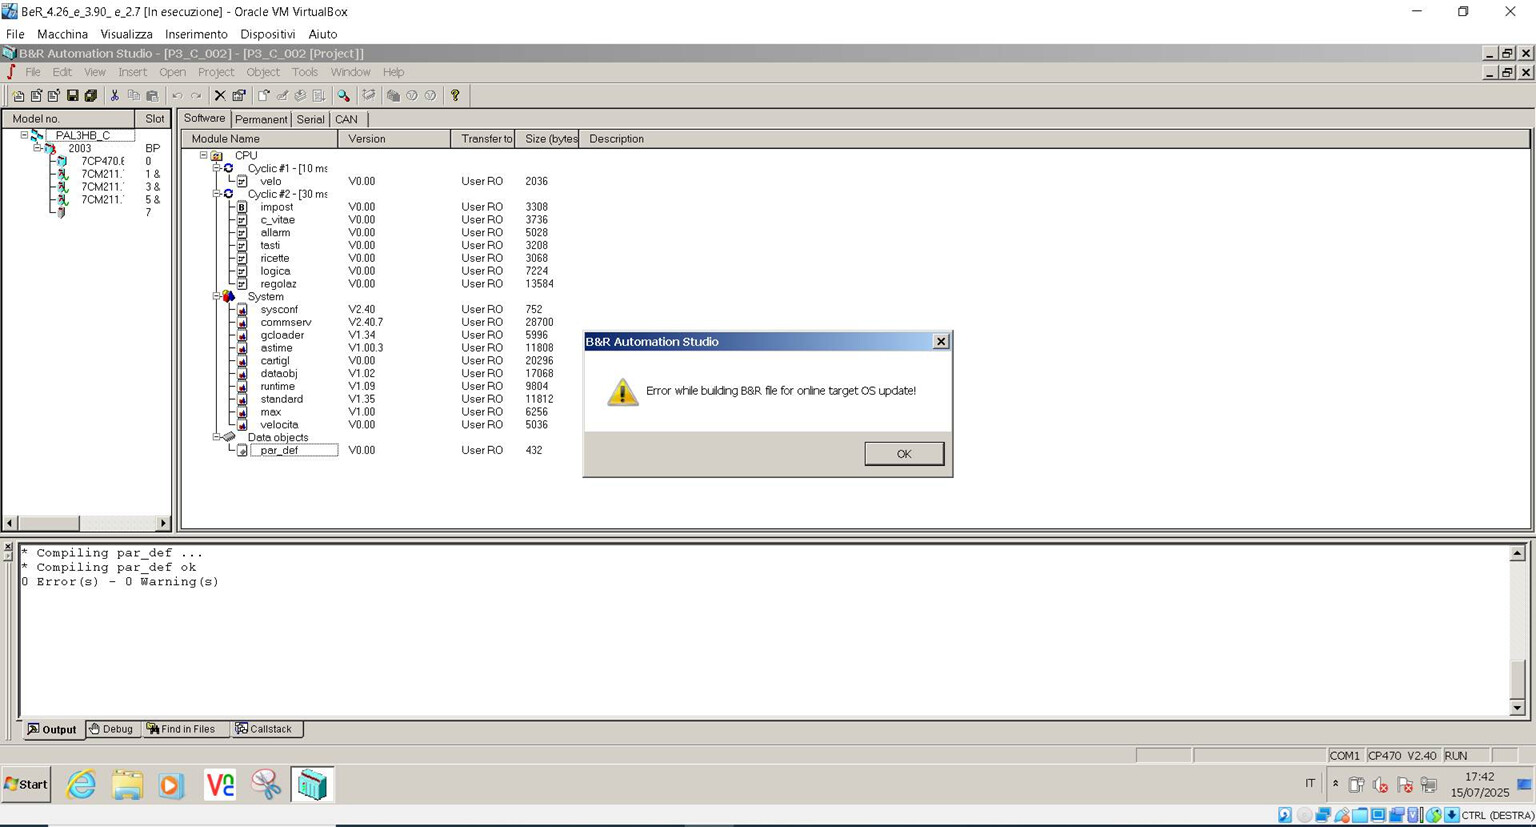Viewport: 1537px width, 828px height.
Task: Click the first new project toolbar icon
Action: tap(18, 96)
